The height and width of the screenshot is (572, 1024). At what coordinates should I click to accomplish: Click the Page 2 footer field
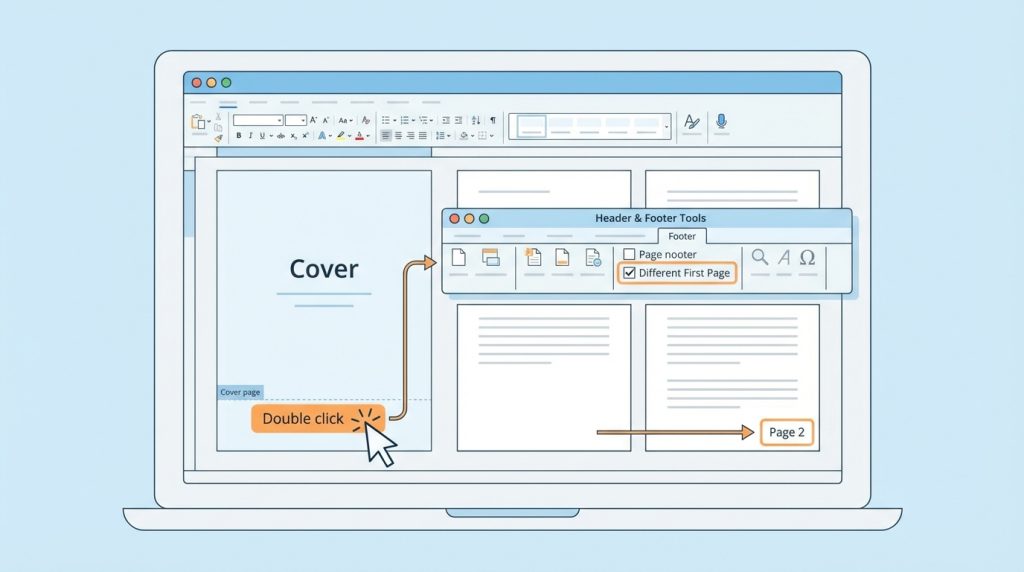(x=787, y=432)
